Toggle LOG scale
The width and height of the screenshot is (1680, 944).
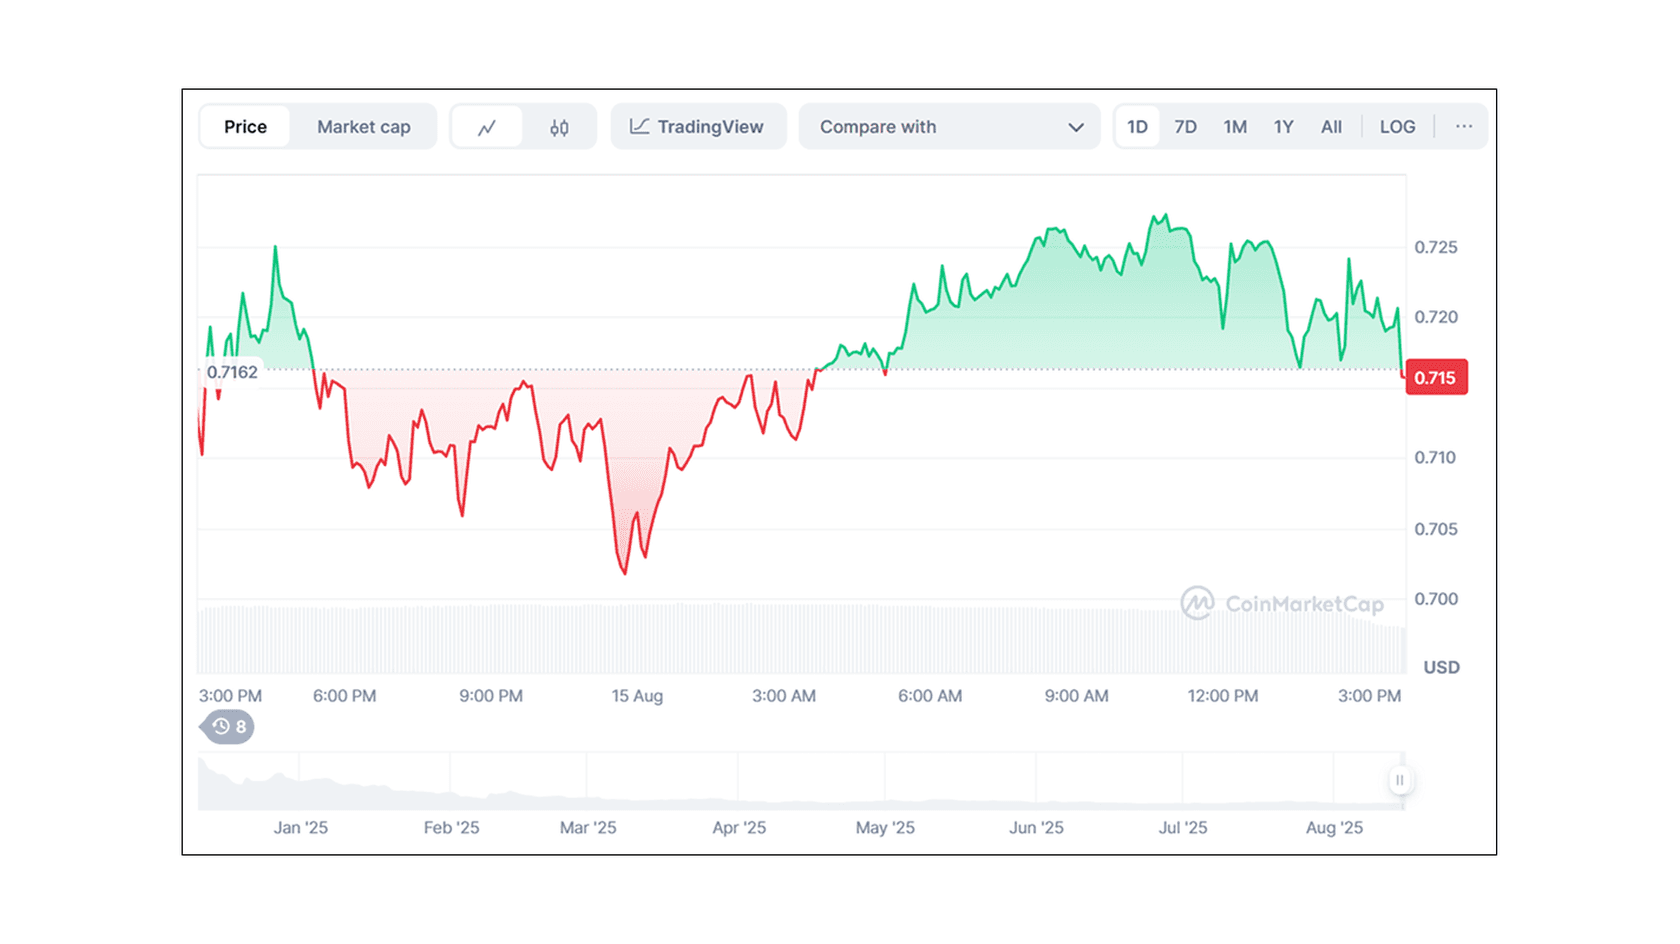tap(1397, 127)
